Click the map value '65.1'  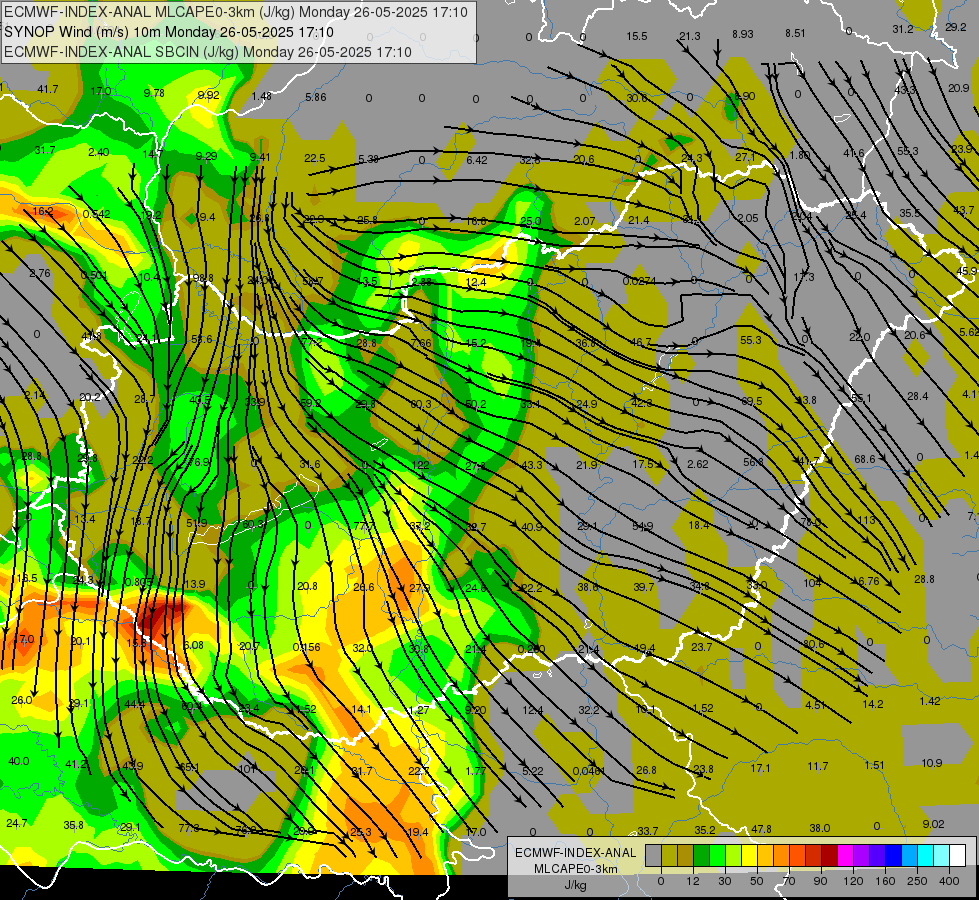189,768
